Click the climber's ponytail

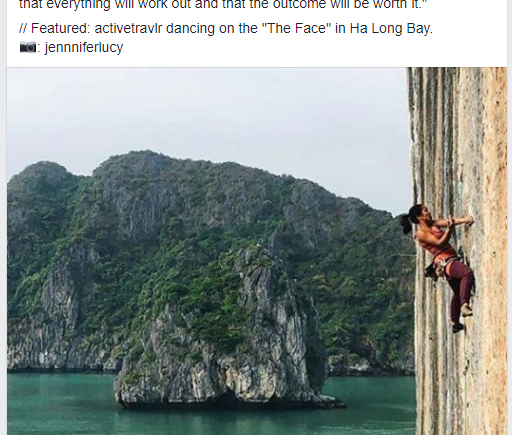click(406, 223)
